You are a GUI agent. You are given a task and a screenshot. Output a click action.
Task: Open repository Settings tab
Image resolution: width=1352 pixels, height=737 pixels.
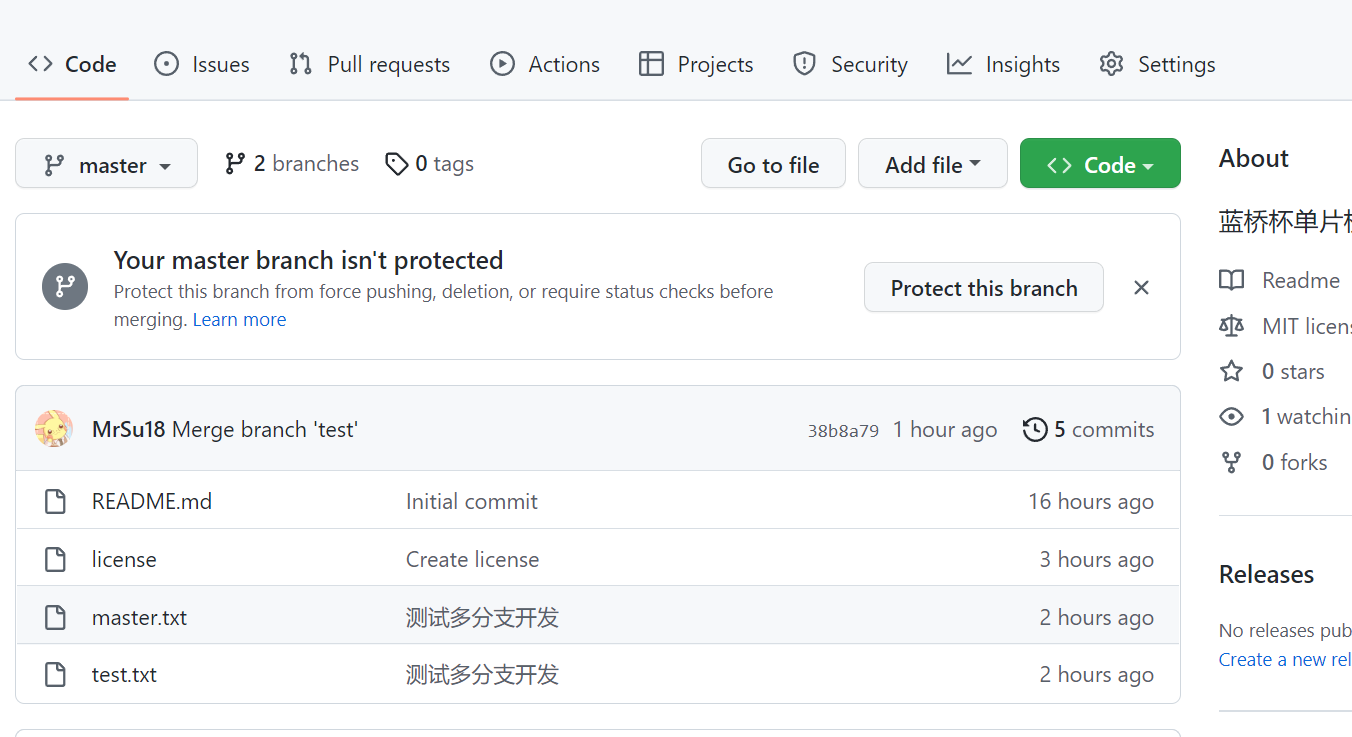click(1157, 64)
